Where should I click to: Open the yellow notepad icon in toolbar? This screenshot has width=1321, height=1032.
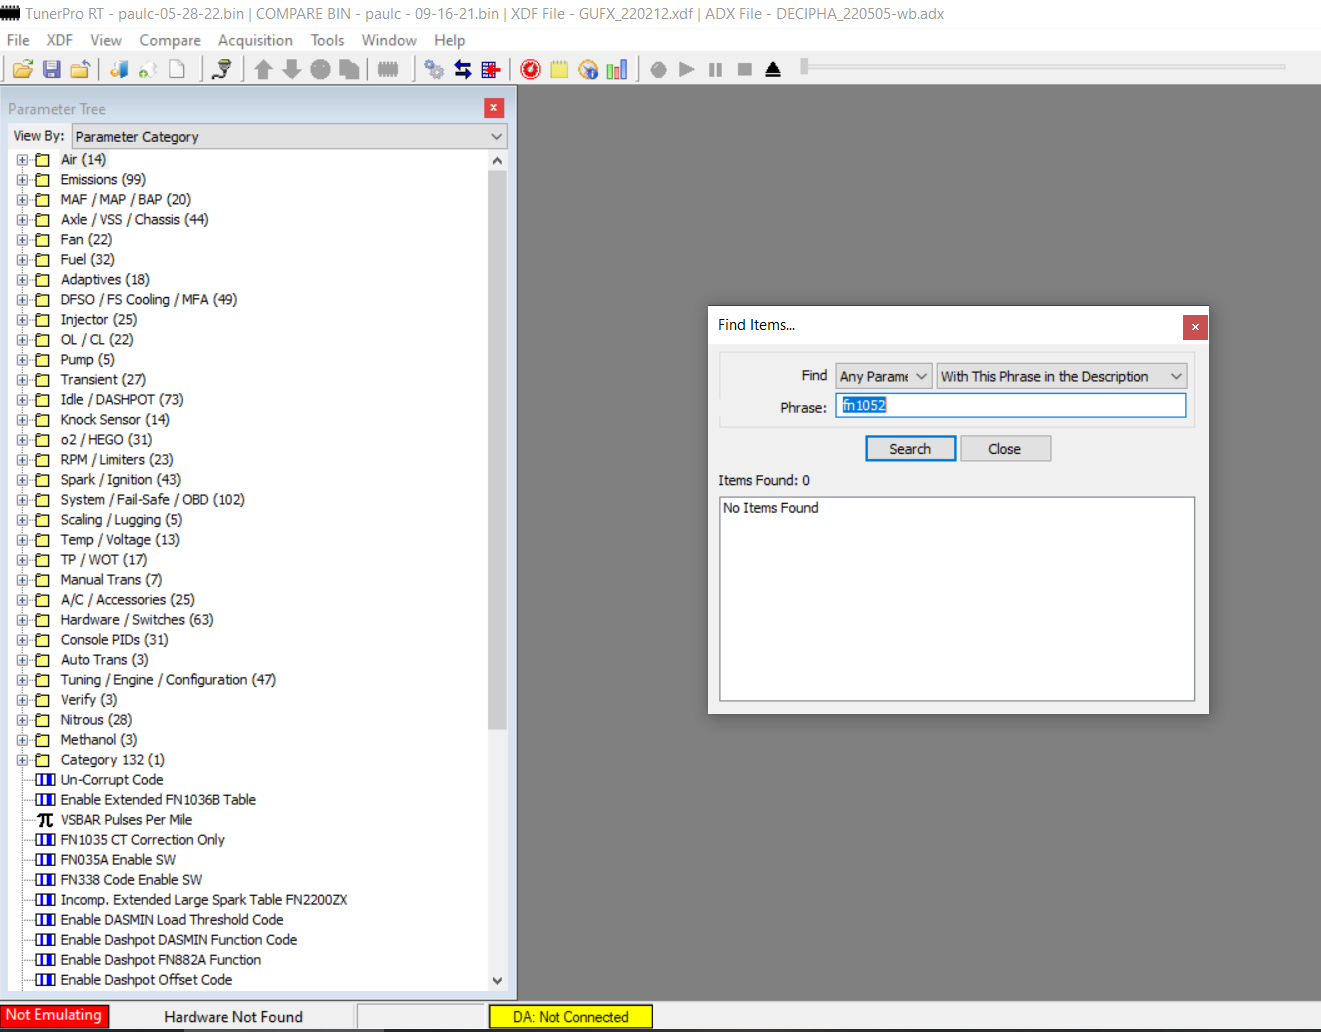[559, 69]
